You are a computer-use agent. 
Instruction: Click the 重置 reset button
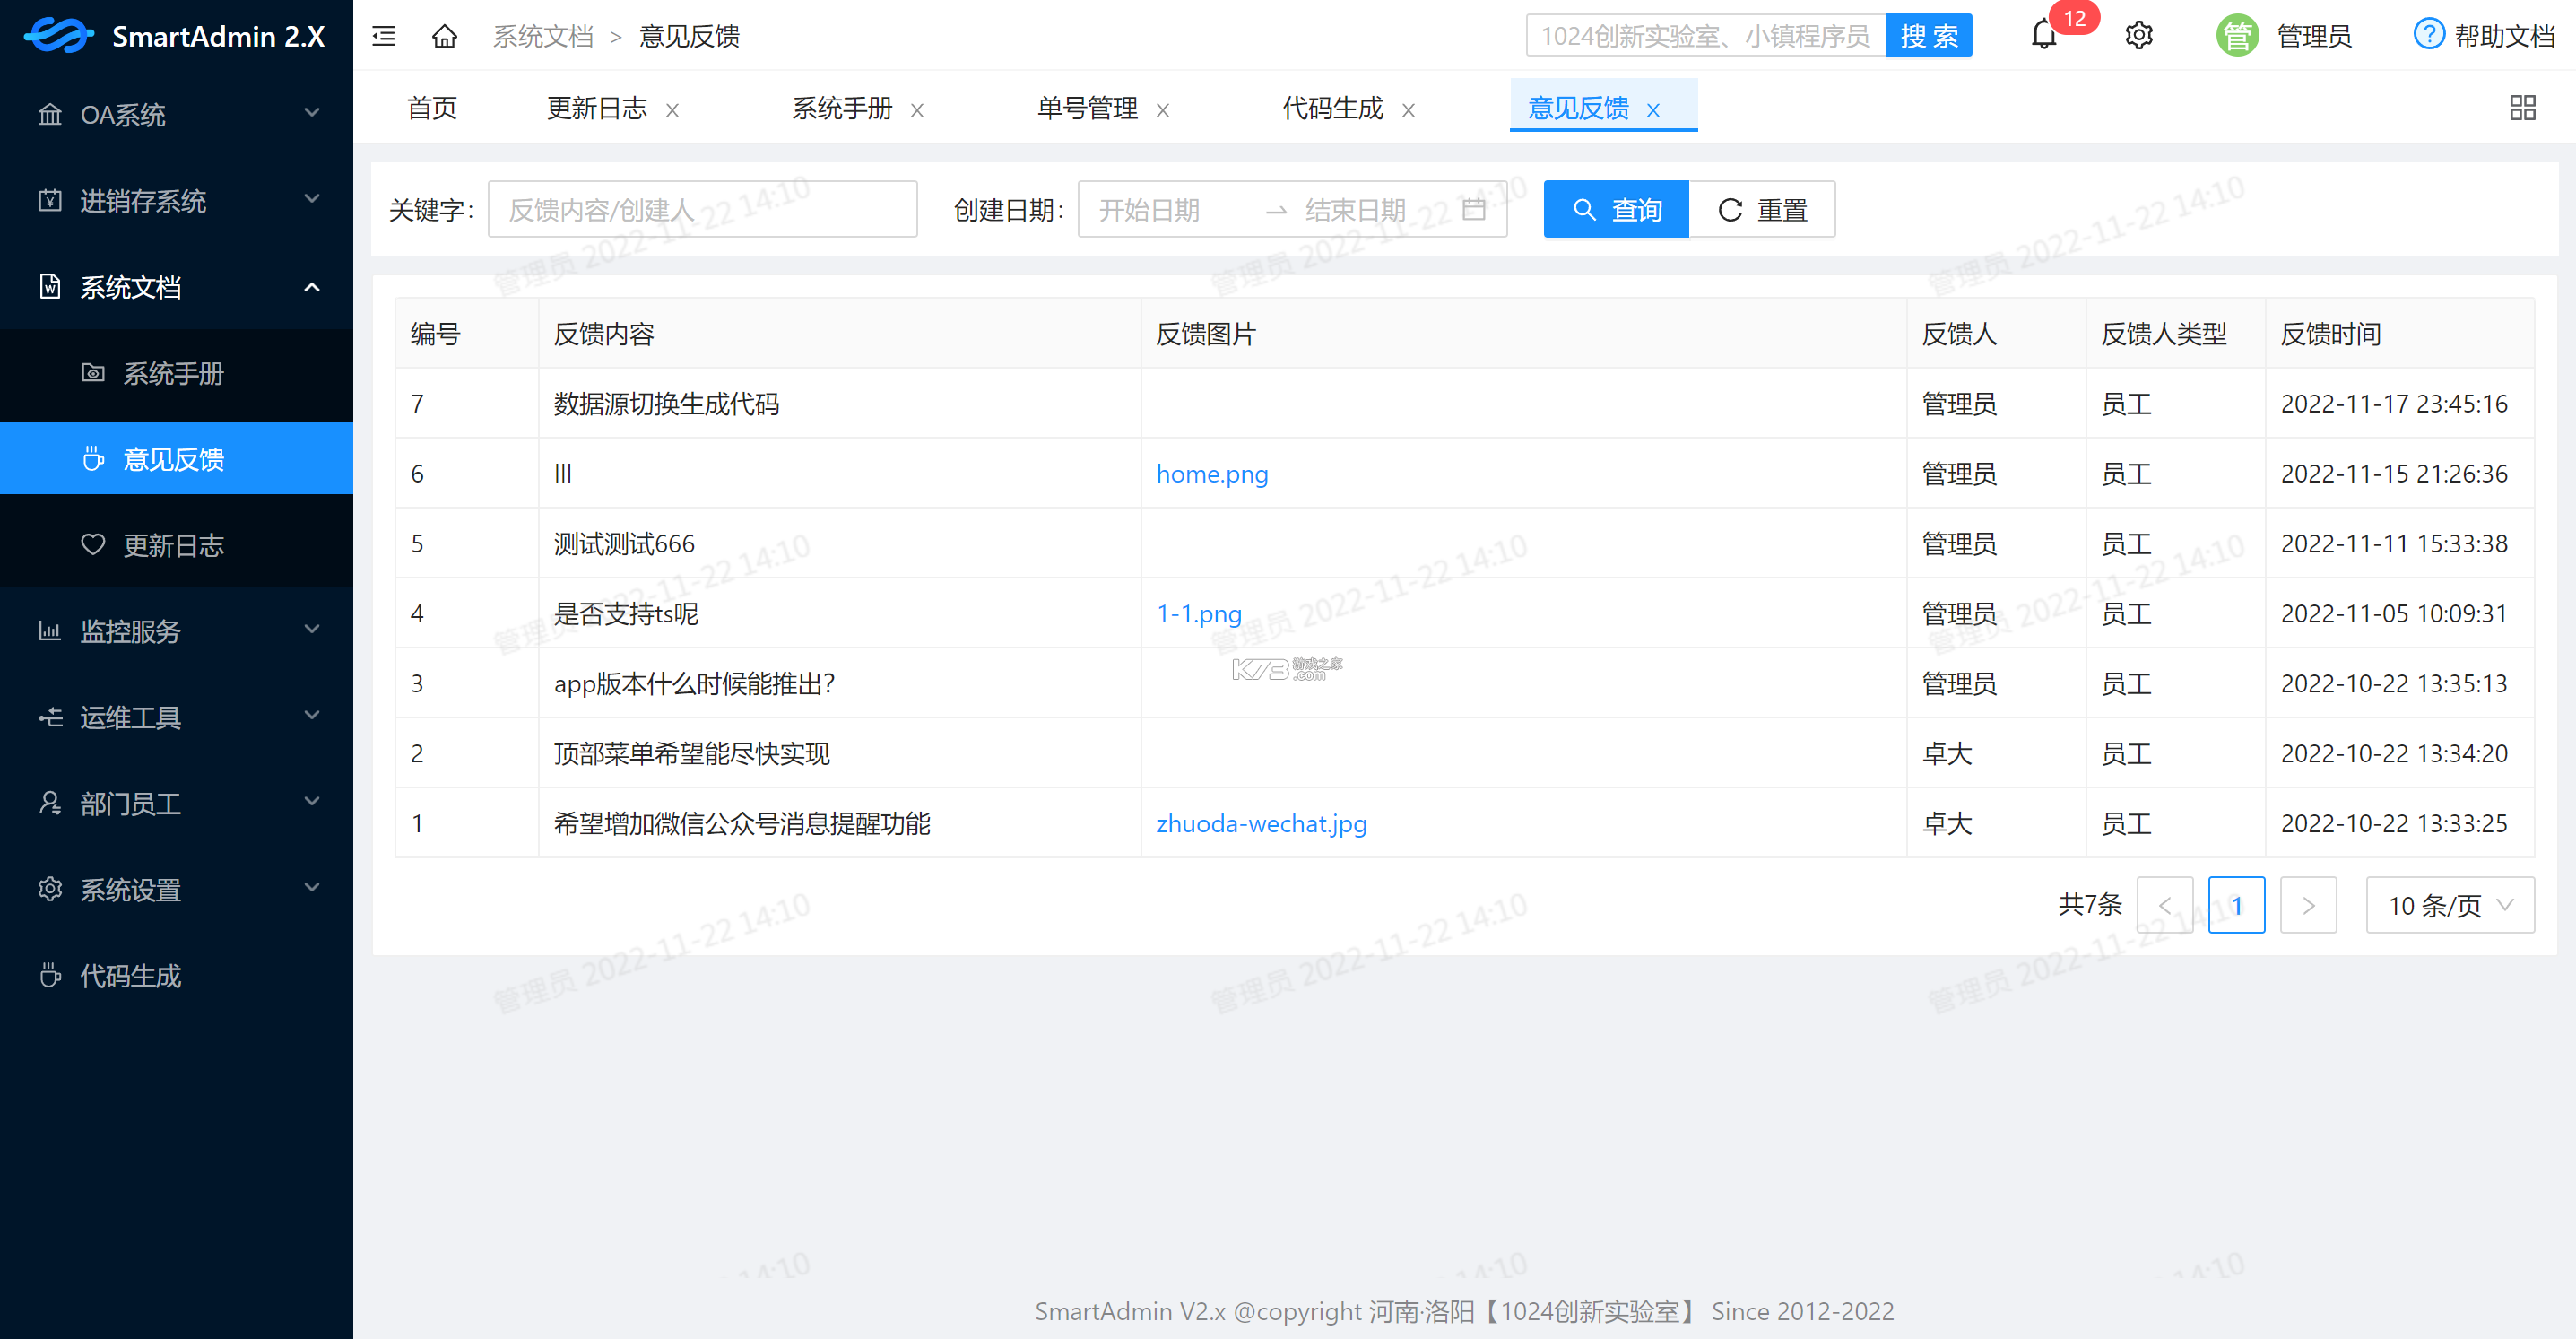(1762, 209)
